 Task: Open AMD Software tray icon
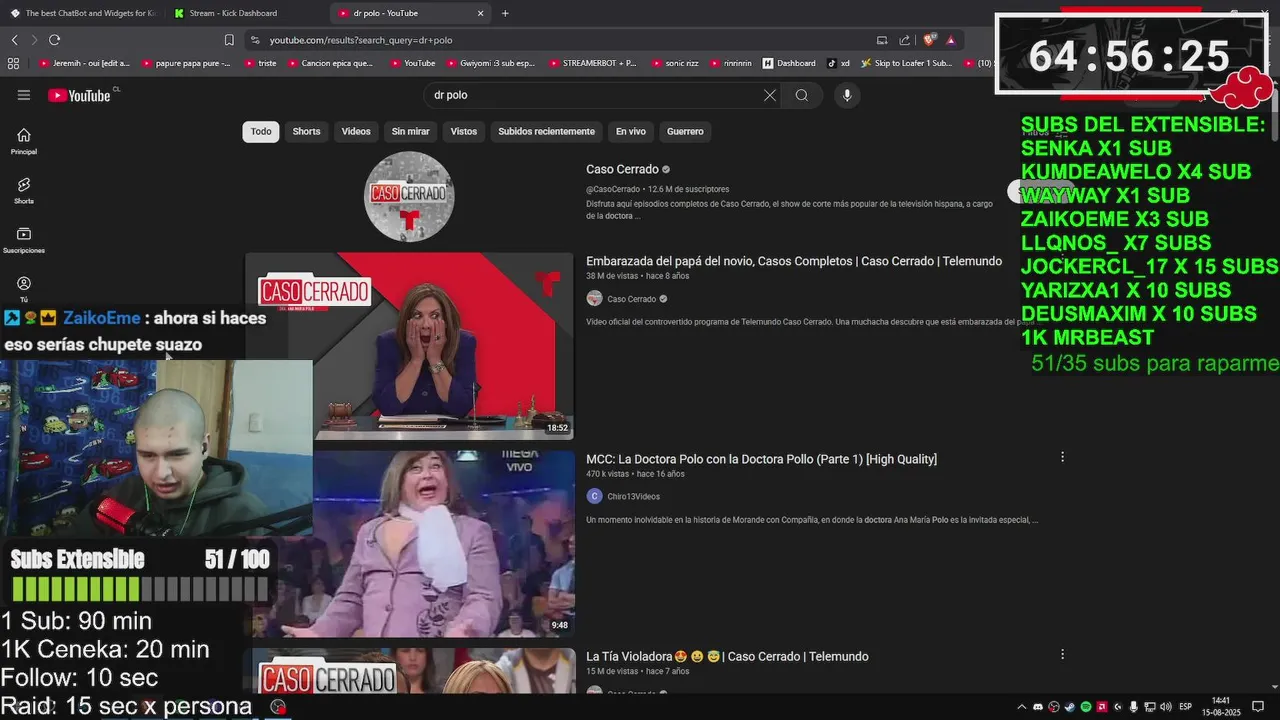click(1102, 707)
